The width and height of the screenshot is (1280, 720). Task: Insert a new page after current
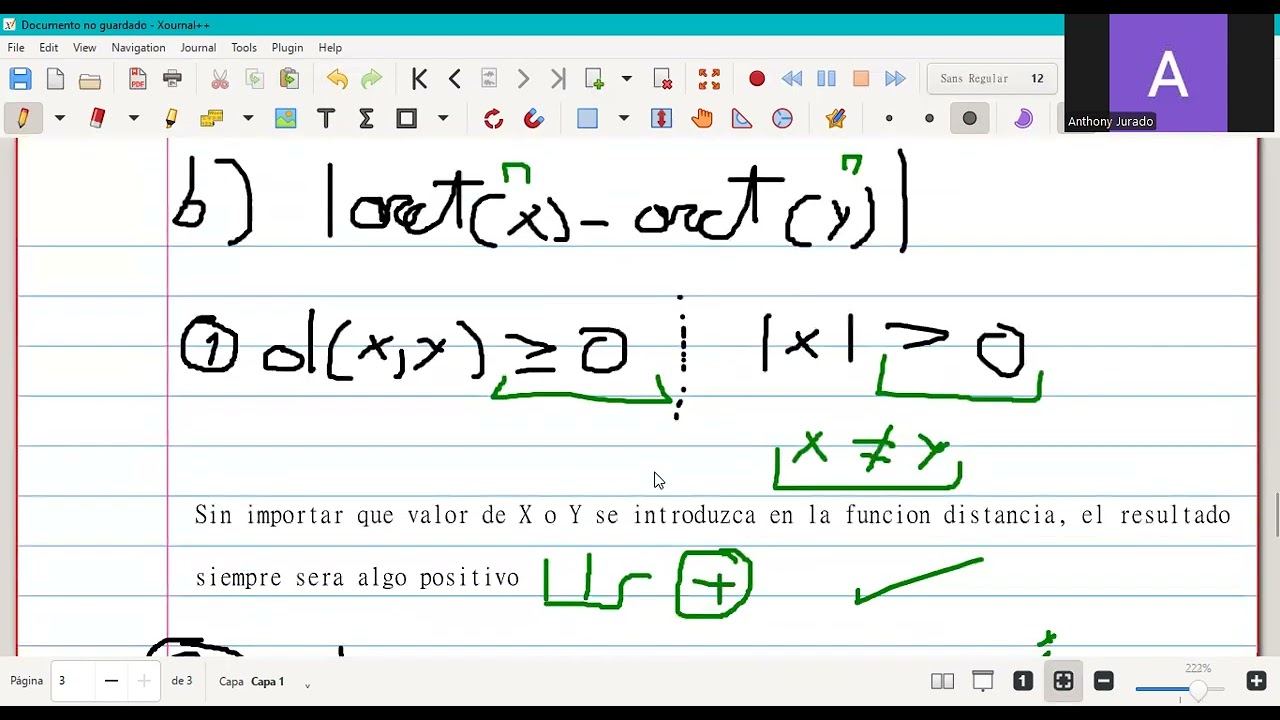(595, 79)
